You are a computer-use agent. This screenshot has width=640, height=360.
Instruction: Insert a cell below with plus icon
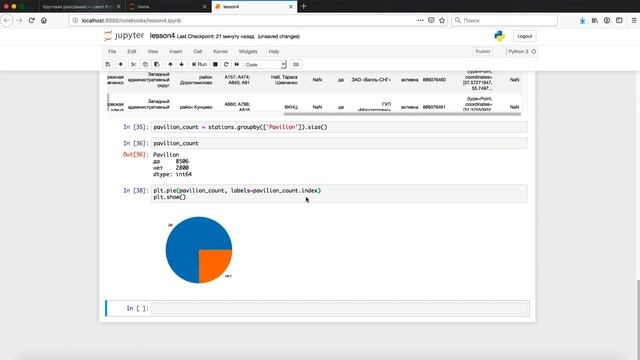pos(120,64)
